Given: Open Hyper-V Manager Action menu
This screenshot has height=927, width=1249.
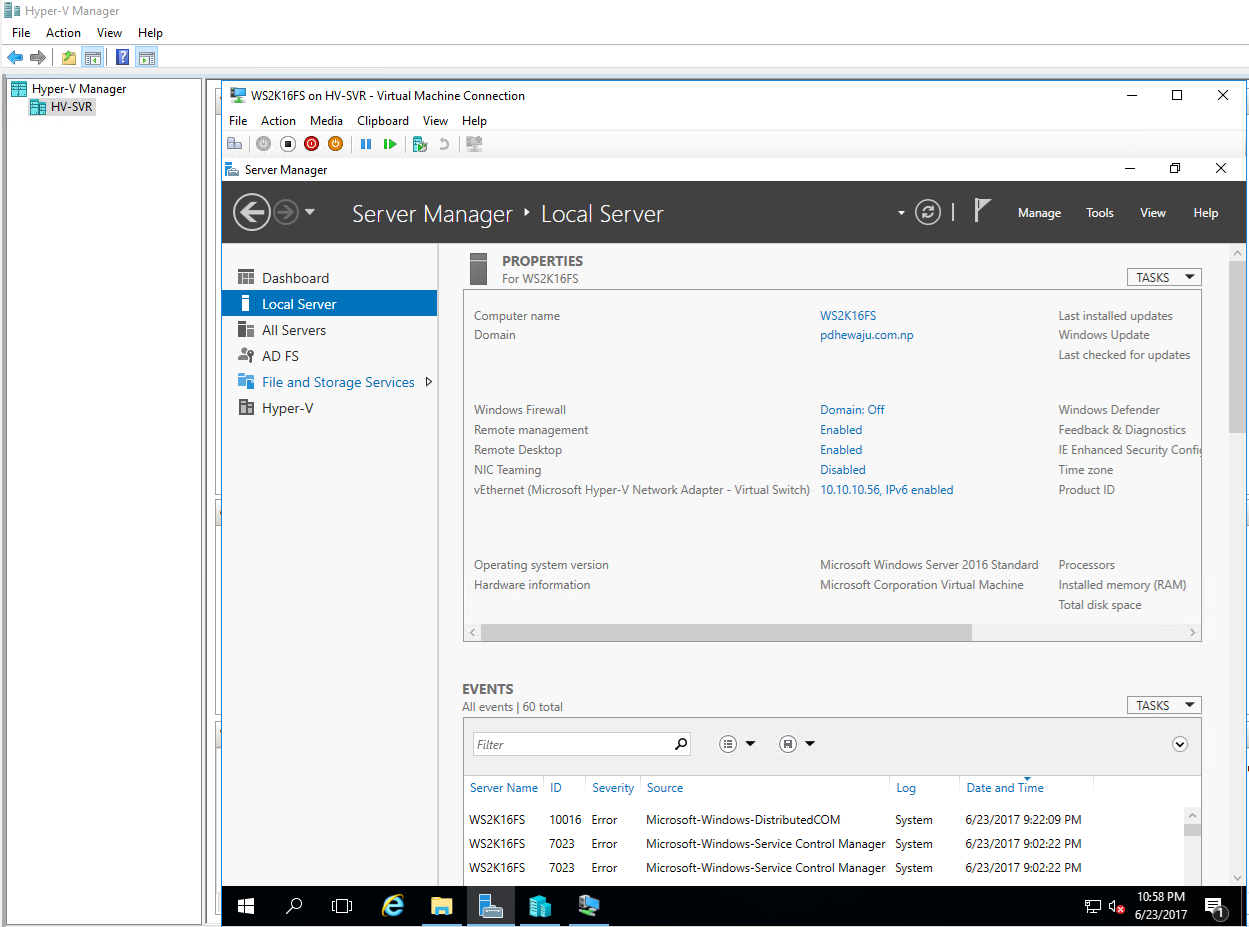Looking at the screenshot, I should [63, 33].
